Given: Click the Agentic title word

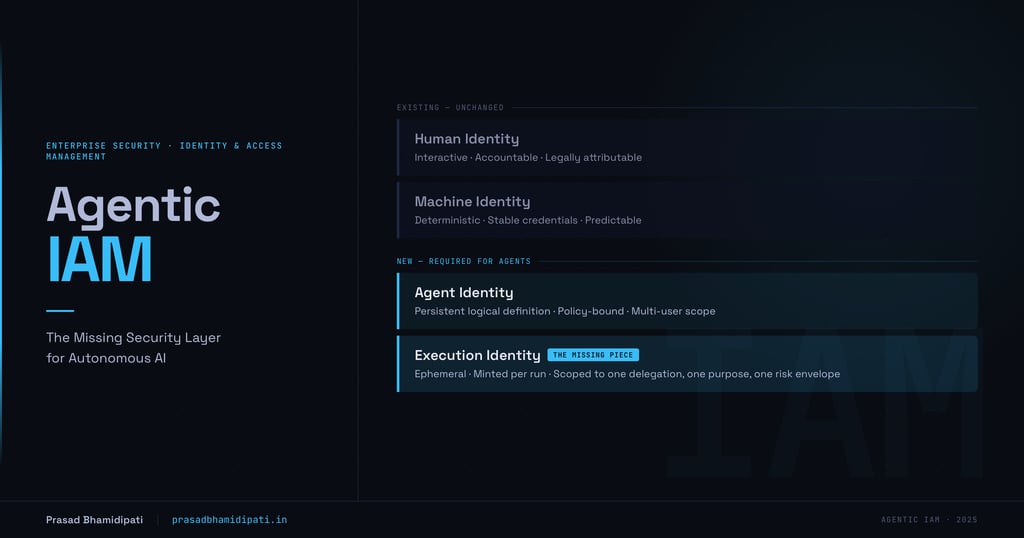Looking at the screenshot, I should (133, 204).
